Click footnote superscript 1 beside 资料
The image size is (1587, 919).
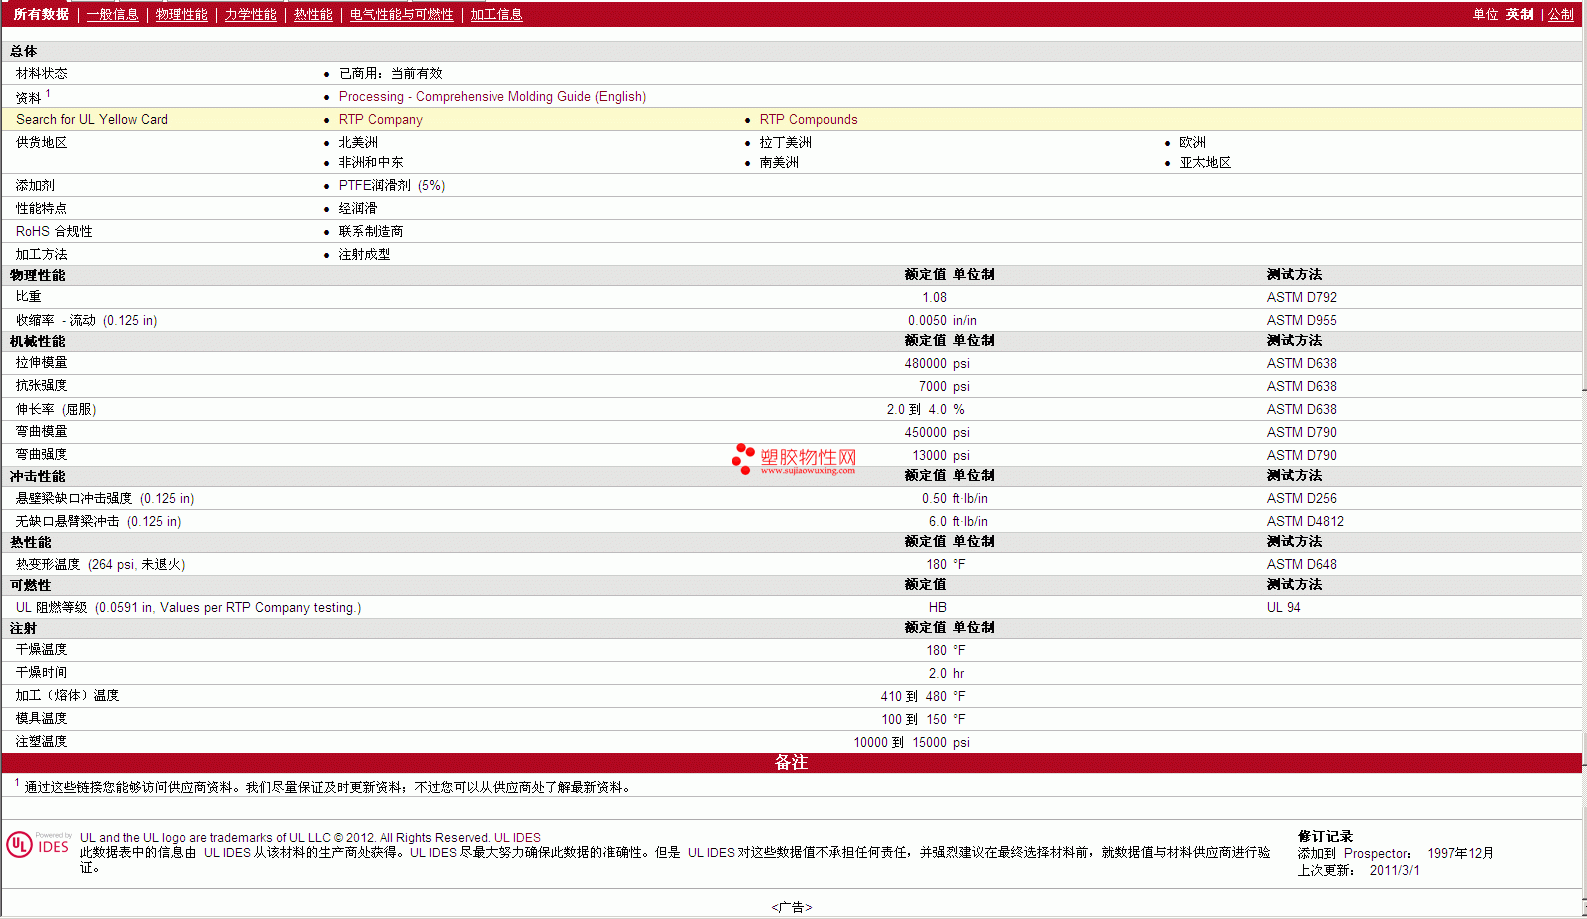pyautogui.click(x=48, y=94)
